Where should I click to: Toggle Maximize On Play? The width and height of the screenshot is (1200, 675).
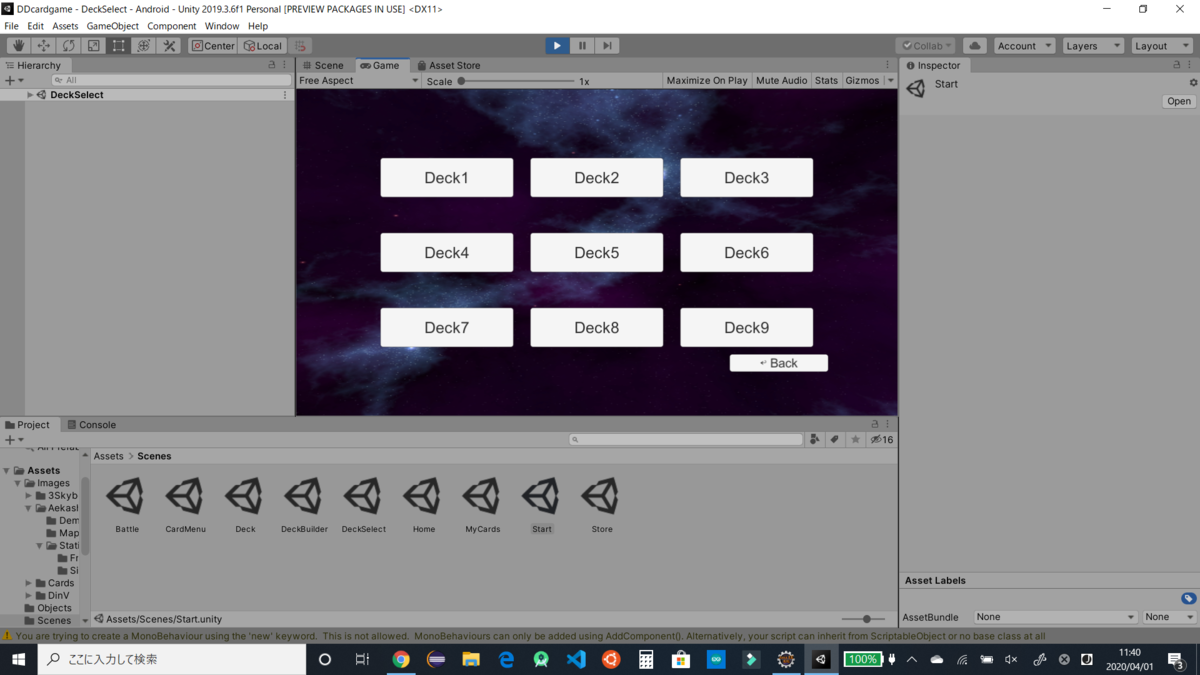click(x=707, y=81)
